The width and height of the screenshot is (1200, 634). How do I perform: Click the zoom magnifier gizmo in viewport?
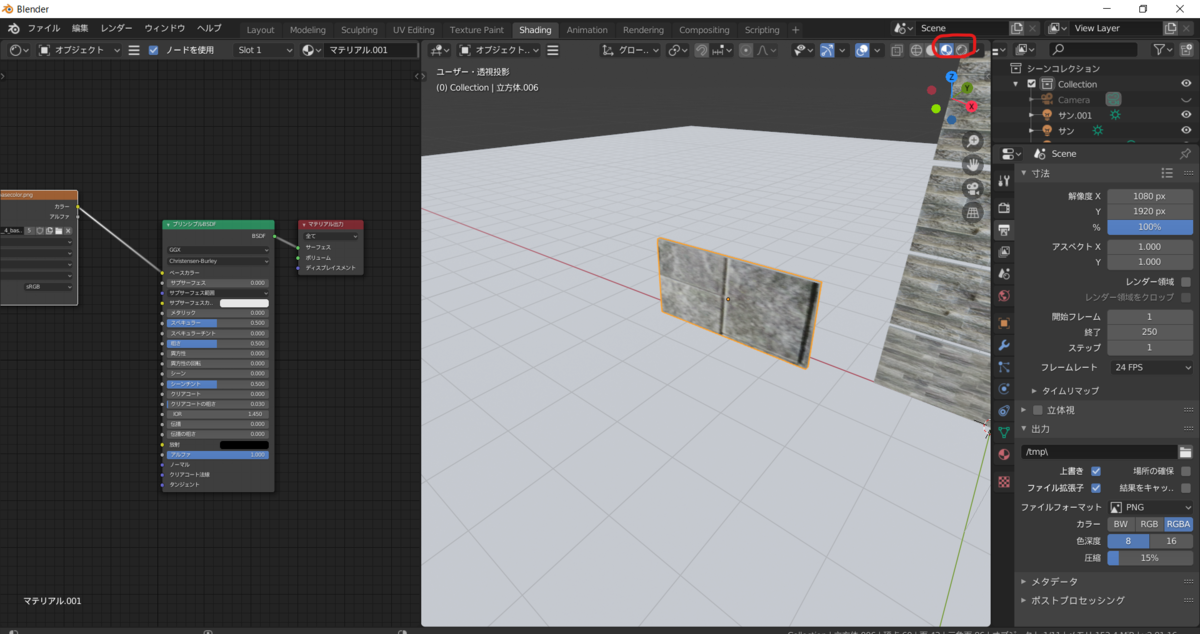tap(972, 142)
